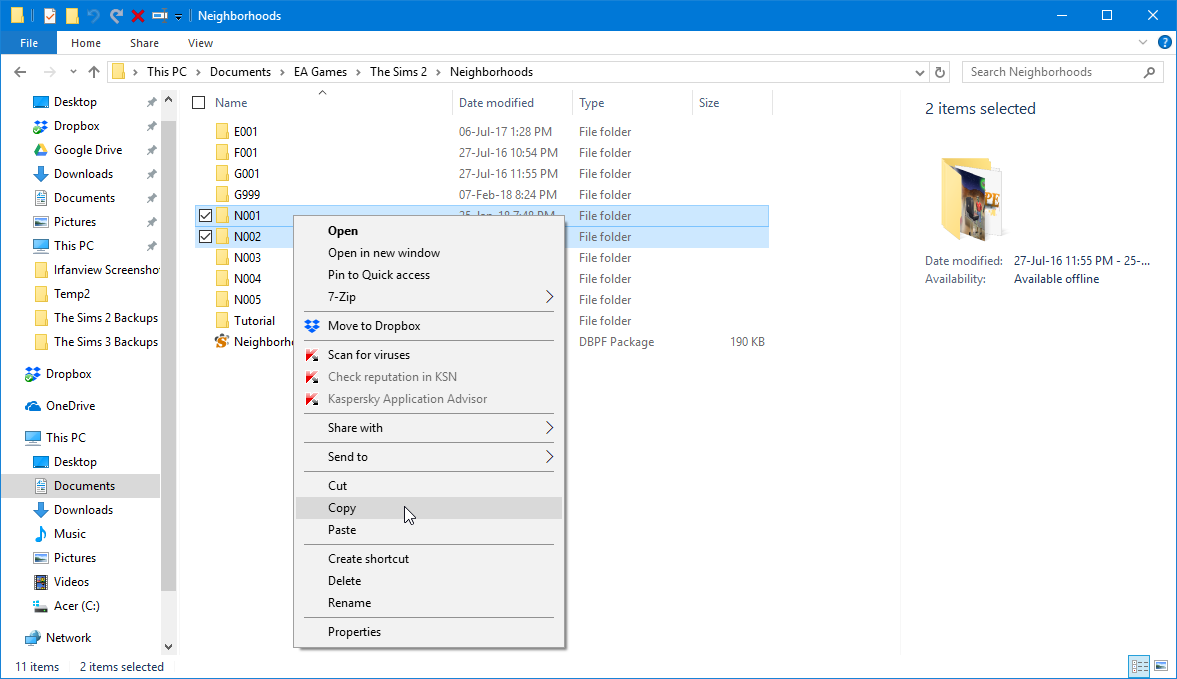This screenshot has height=679, width=1177.
Task: Go back using the Back arrow
Action: (21, 72)
